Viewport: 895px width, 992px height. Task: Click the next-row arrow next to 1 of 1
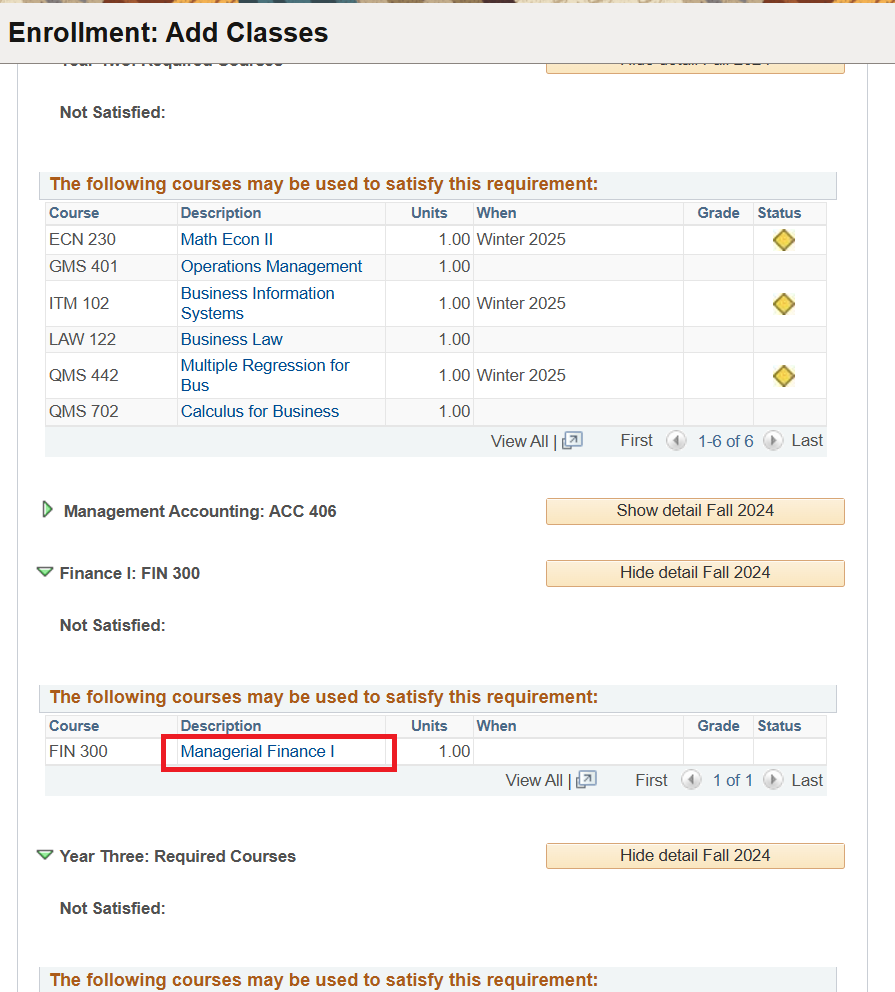click(x=773, y=781)
